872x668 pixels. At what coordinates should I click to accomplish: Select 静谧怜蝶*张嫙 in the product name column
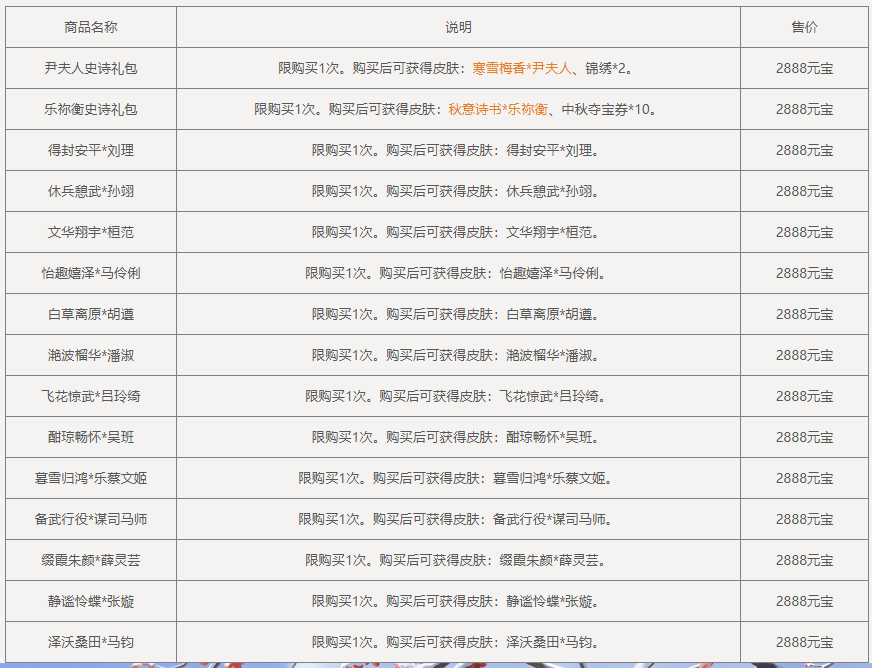[x=91, y=601]
